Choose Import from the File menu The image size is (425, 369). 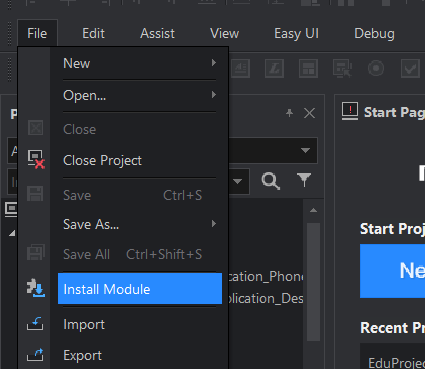pyautogui.click(x=140, y=324)
